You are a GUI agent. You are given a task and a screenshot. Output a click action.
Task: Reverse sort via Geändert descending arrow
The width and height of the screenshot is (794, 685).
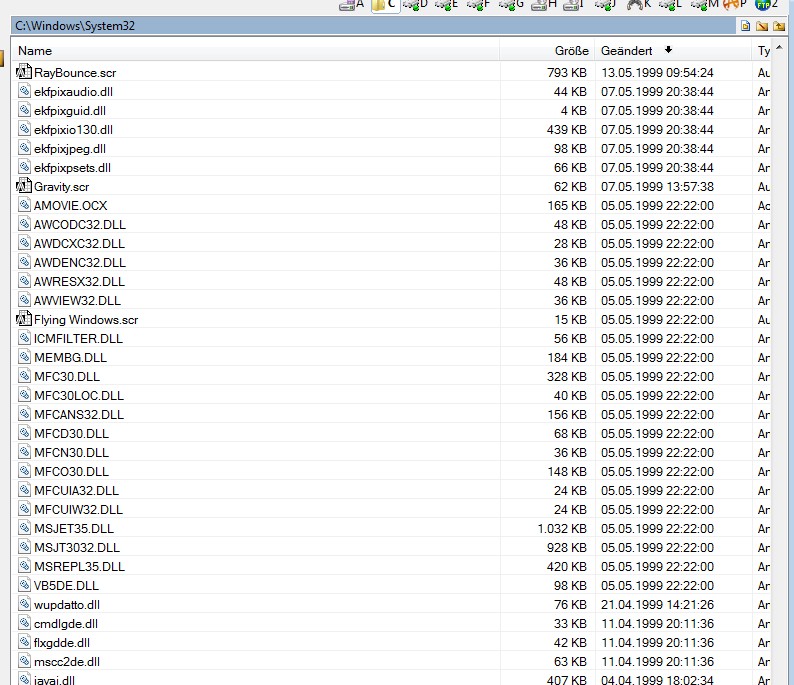pyautogui.click(x=668, y=50)
